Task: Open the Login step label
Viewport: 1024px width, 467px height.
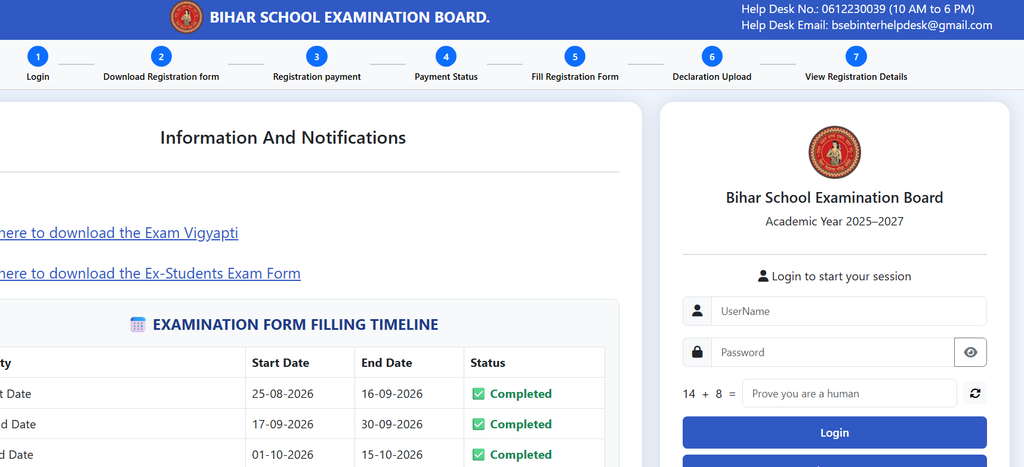Action: [x=38, y=77]
